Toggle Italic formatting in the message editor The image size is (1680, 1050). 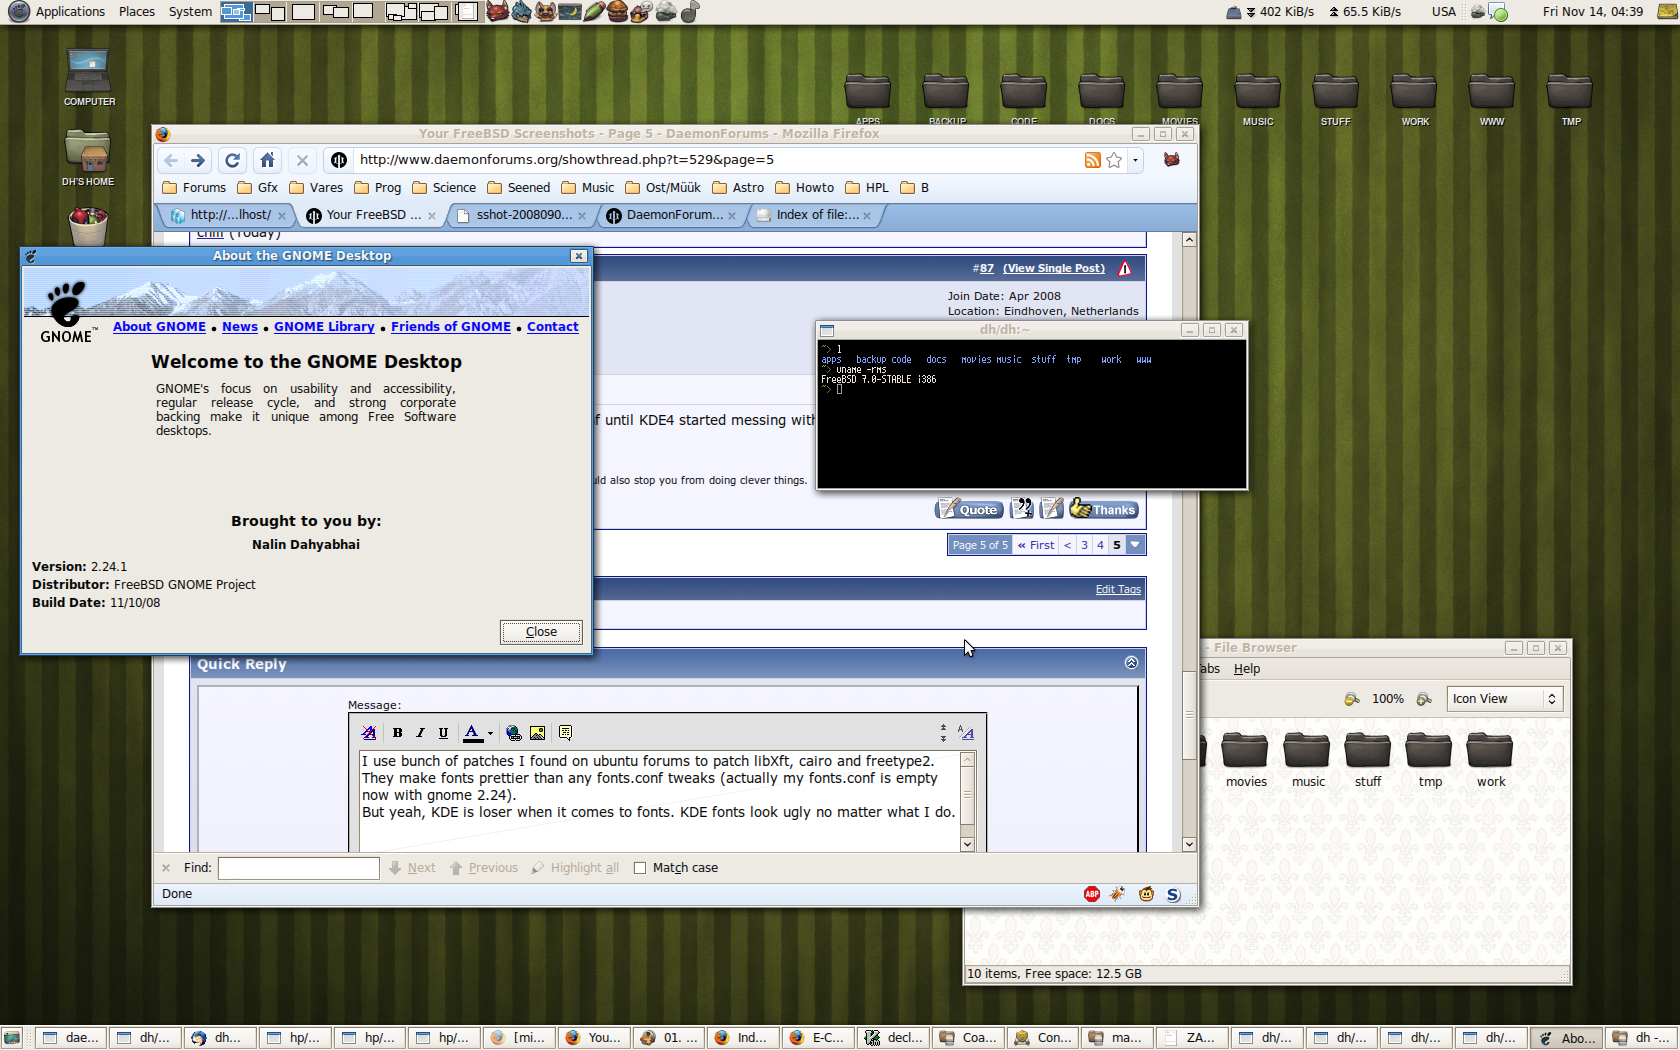420,733
